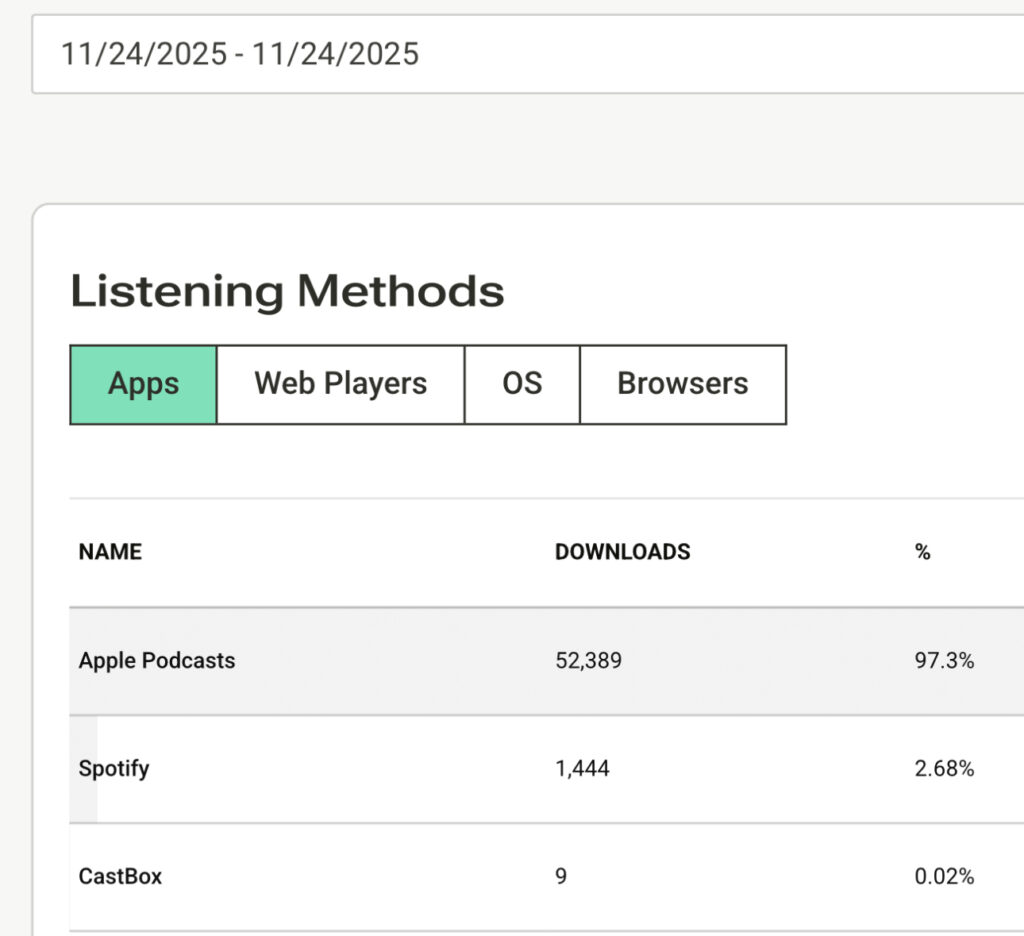This screenshot has width=1024, height=936.
Task: Click CastBox's downloads count of 9
Action: tap(561, 876)
